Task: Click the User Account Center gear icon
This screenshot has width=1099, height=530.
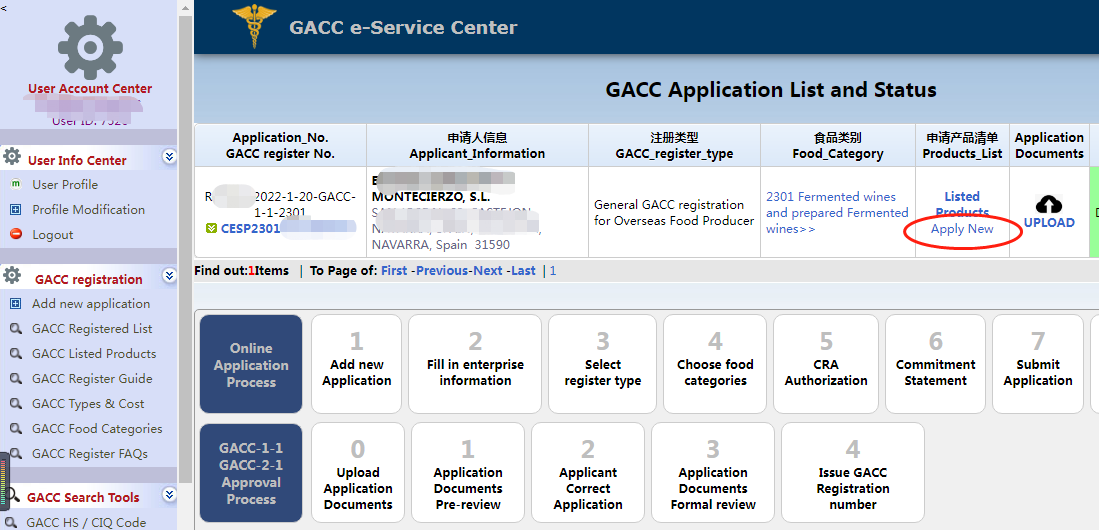Action: (x=90, y=47)
